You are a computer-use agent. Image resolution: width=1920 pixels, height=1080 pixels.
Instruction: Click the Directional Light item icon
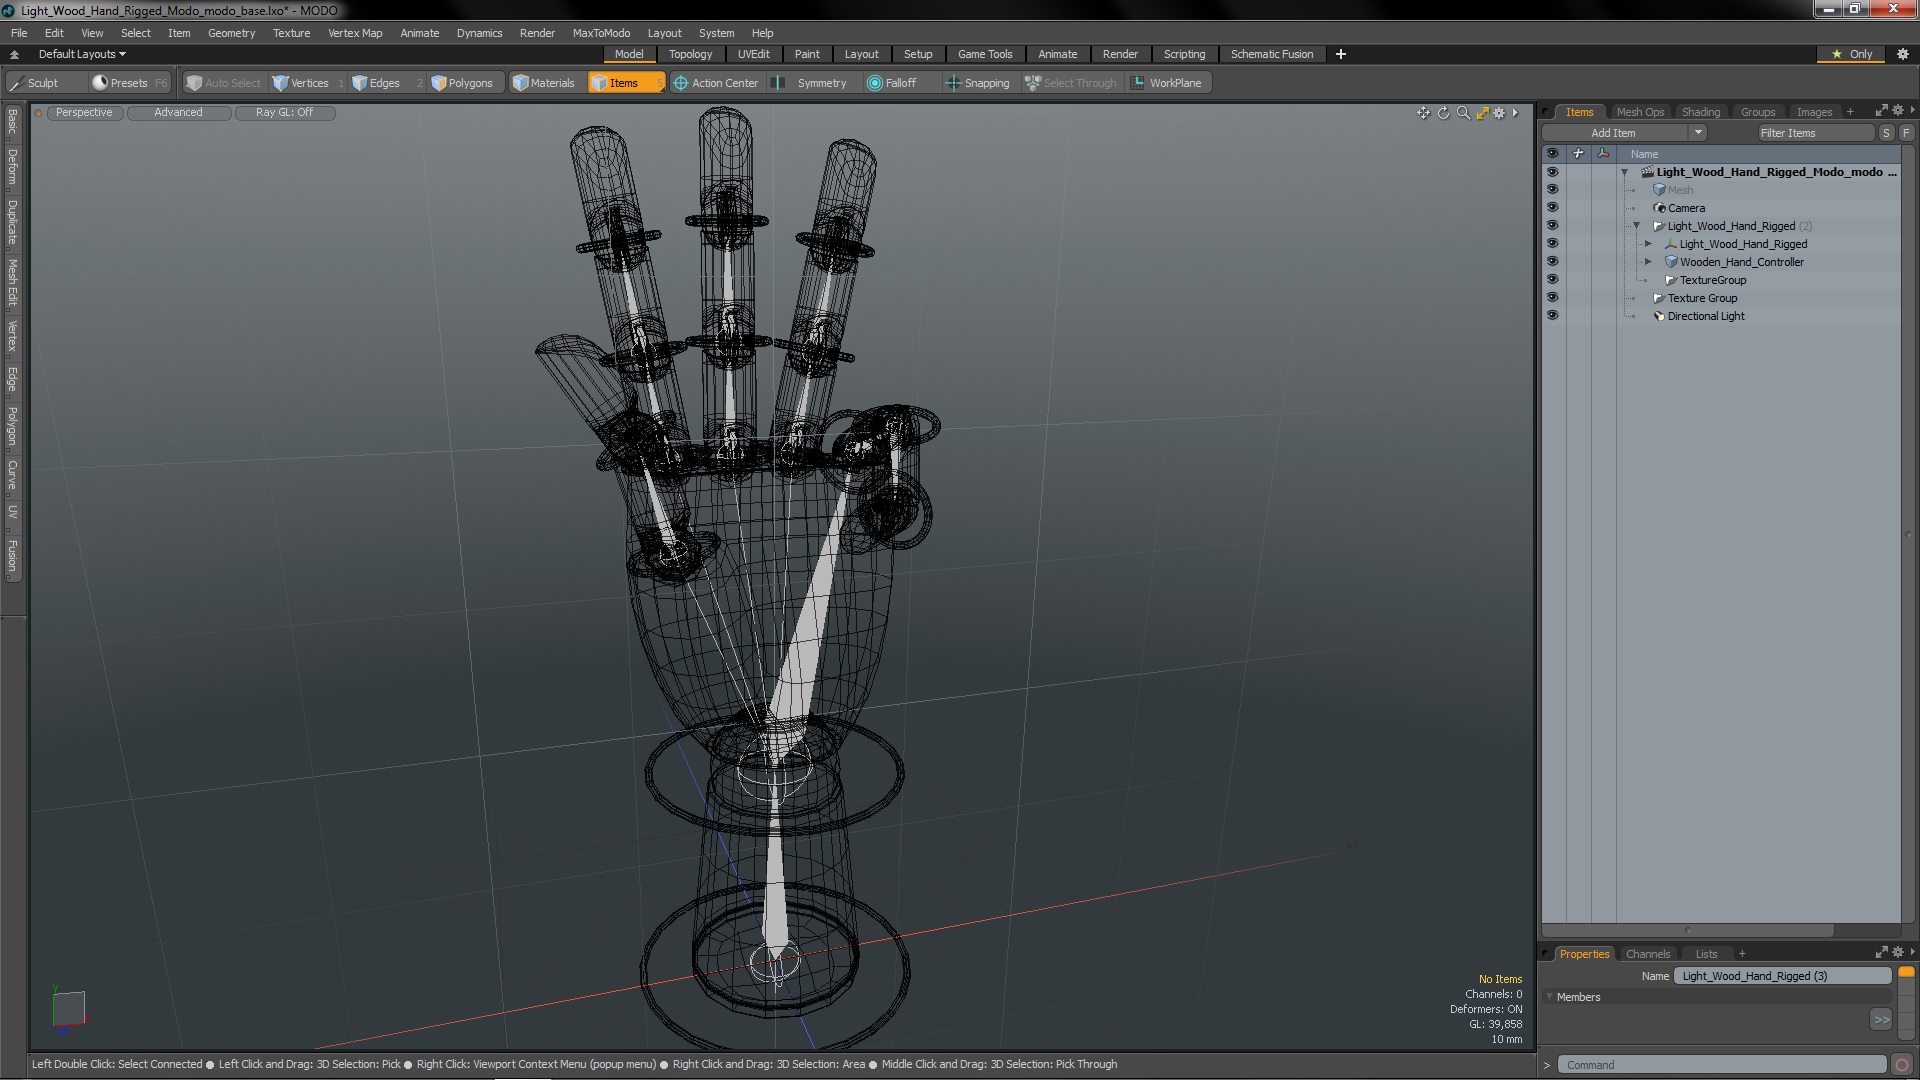(x=1659, y=316)
